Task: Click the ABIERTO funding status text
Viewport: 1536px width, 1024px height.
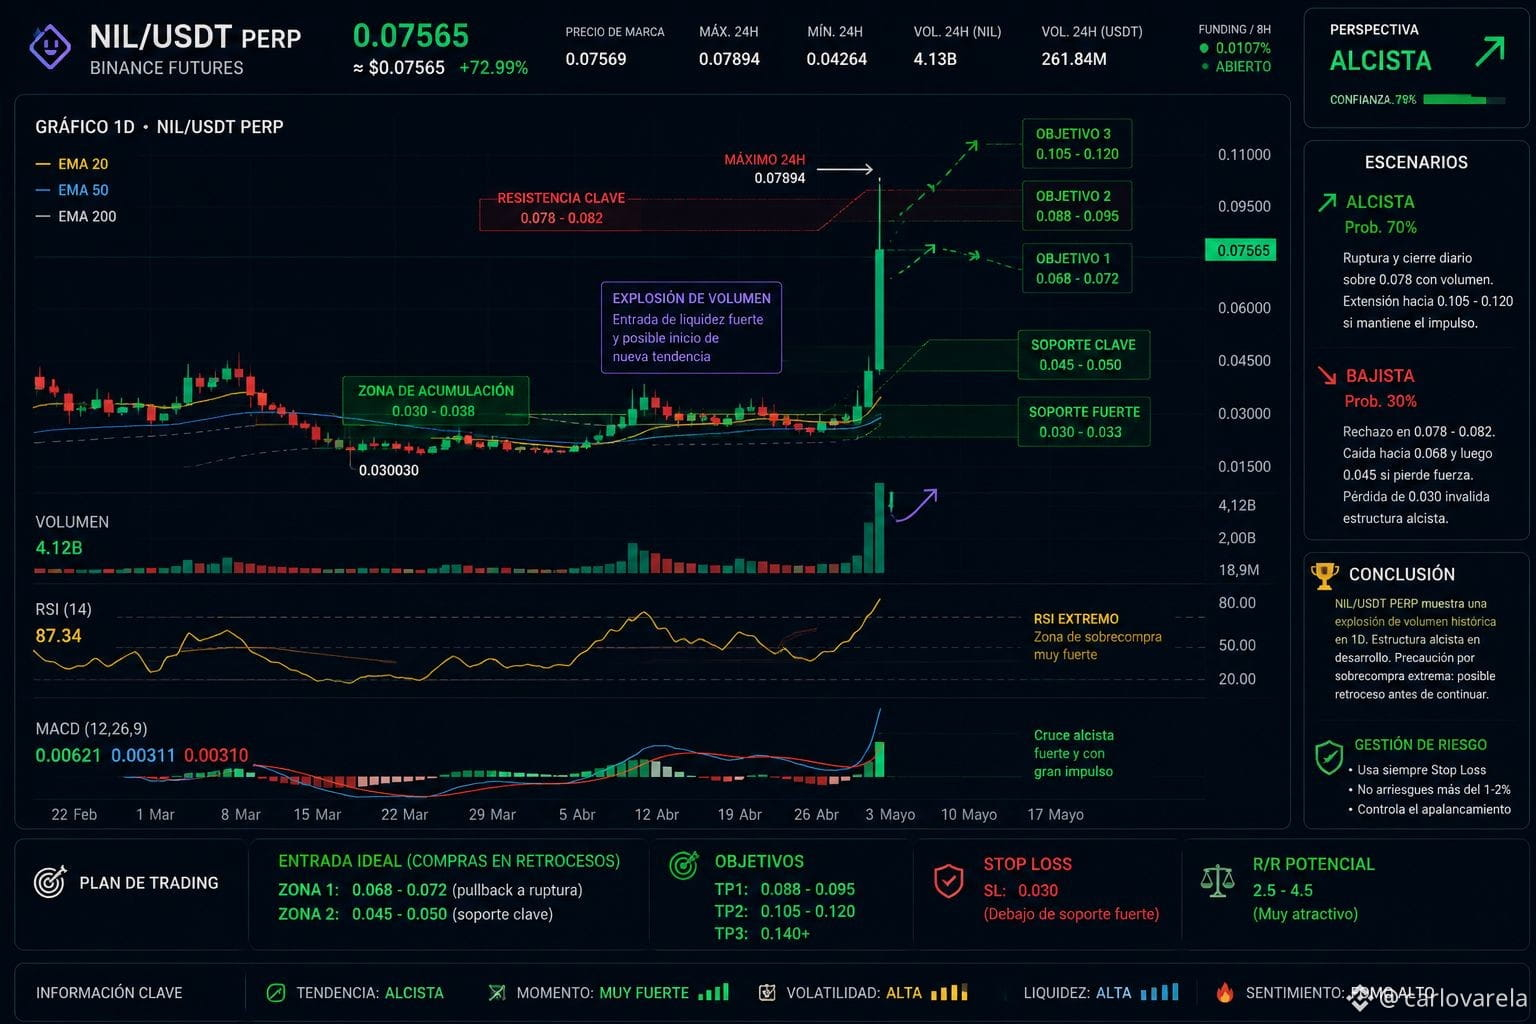Action: [x=1243, y=67]
